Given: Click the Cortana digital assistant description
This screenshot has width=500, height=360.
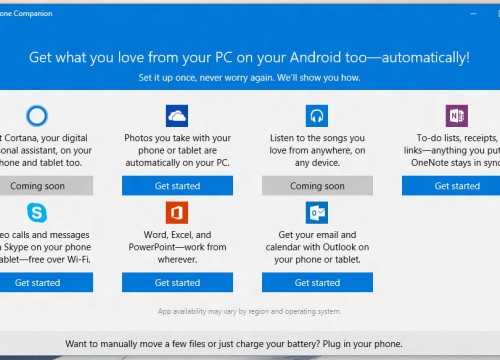Looking at the screenshot, I should [46, 150].
